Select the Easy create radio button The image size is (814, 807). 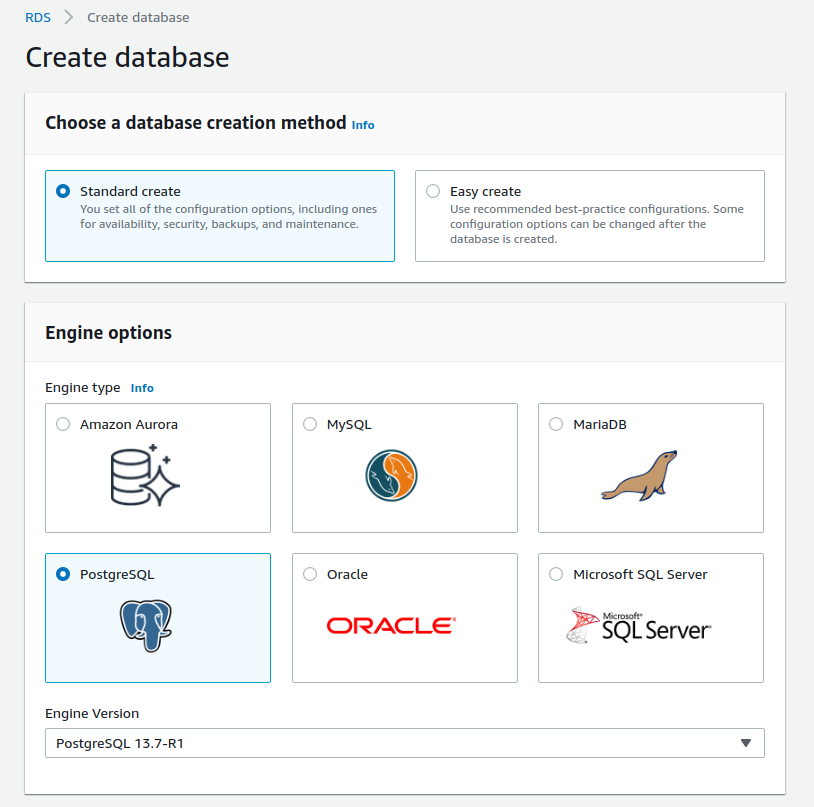pos(433,191)
